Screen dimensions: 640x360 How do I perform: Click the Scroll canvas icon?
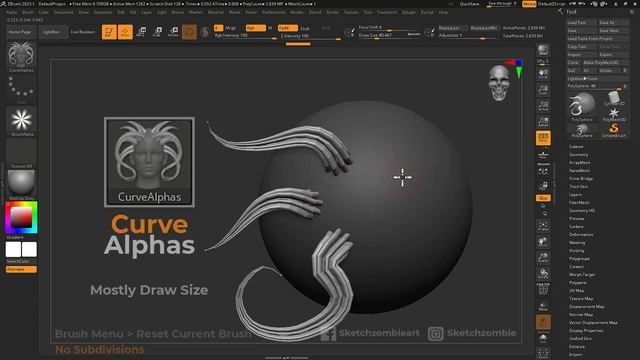tap(543, 73)
